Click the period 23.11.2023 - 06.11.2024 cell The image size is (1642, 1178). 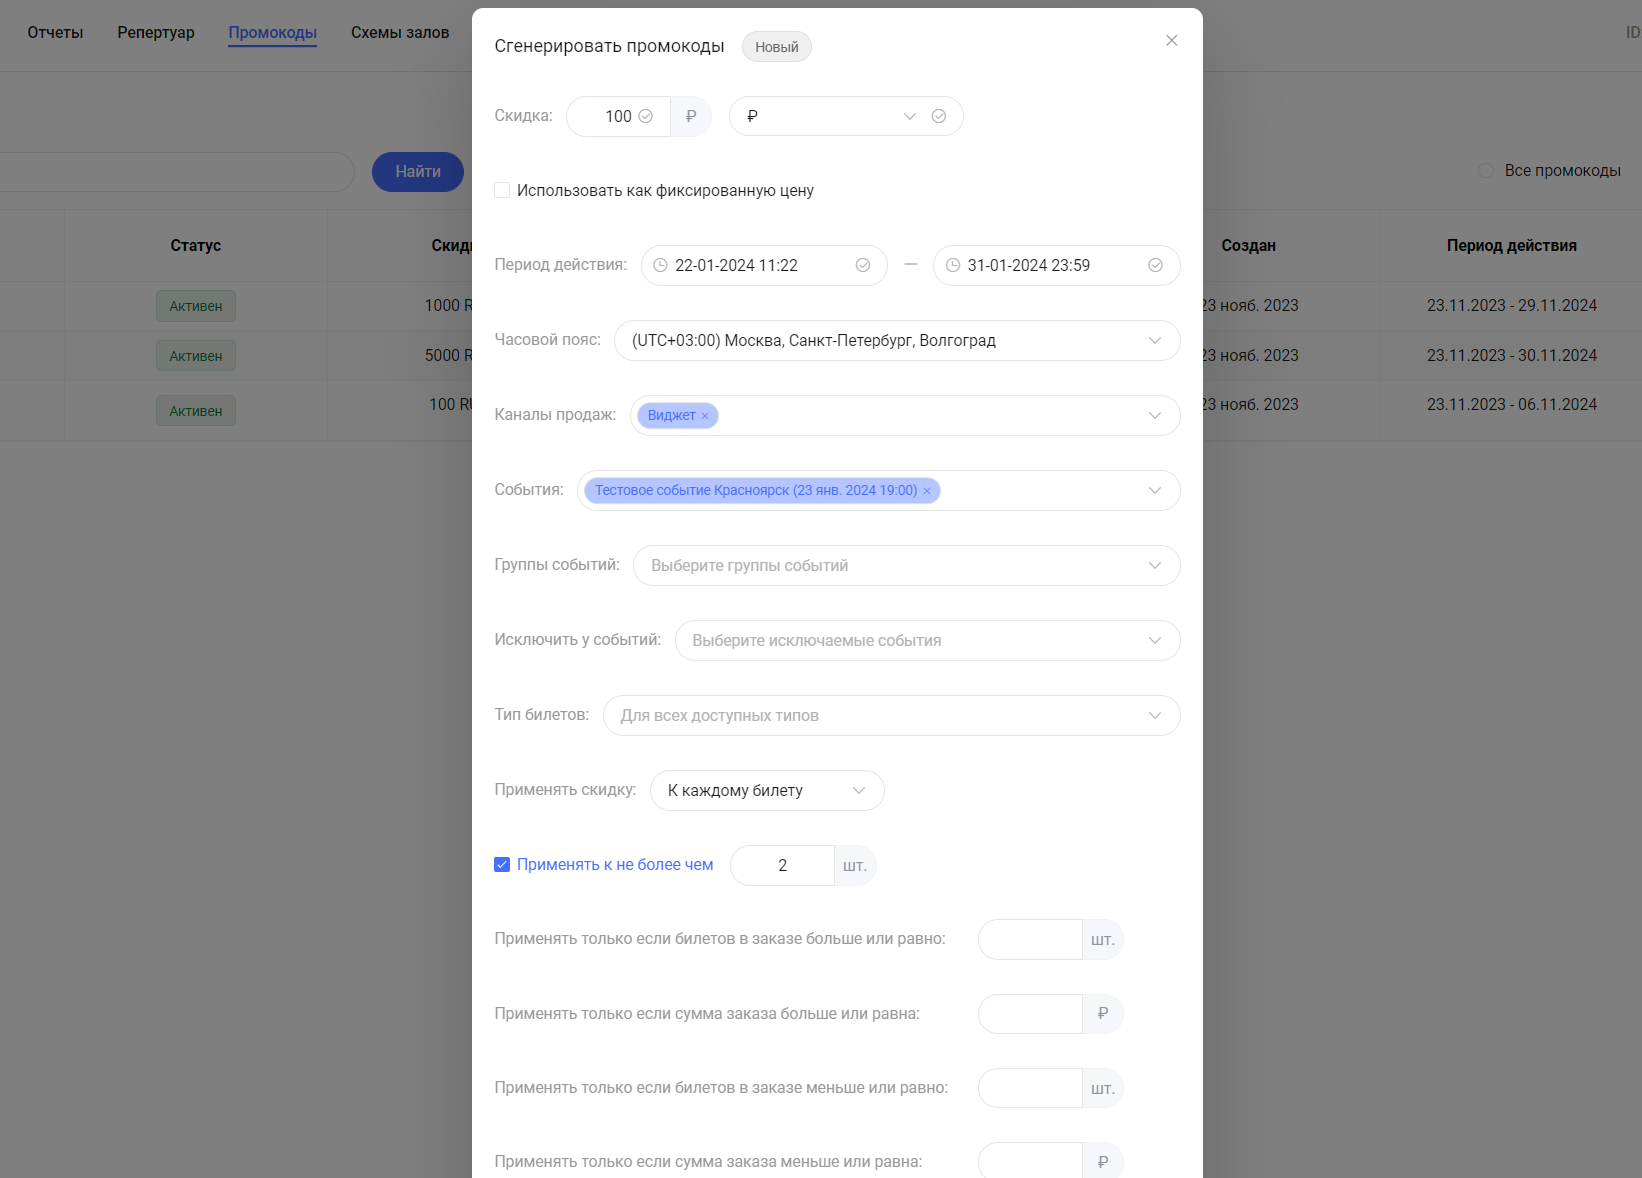[x=1511, y=404]
